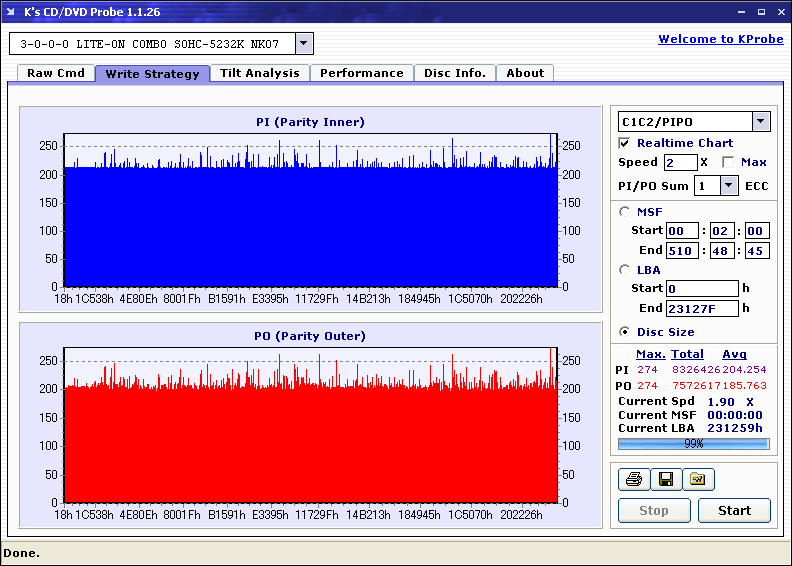
Task: Open the PI/PO Sum dropdown
Action: tap(728, 185)
